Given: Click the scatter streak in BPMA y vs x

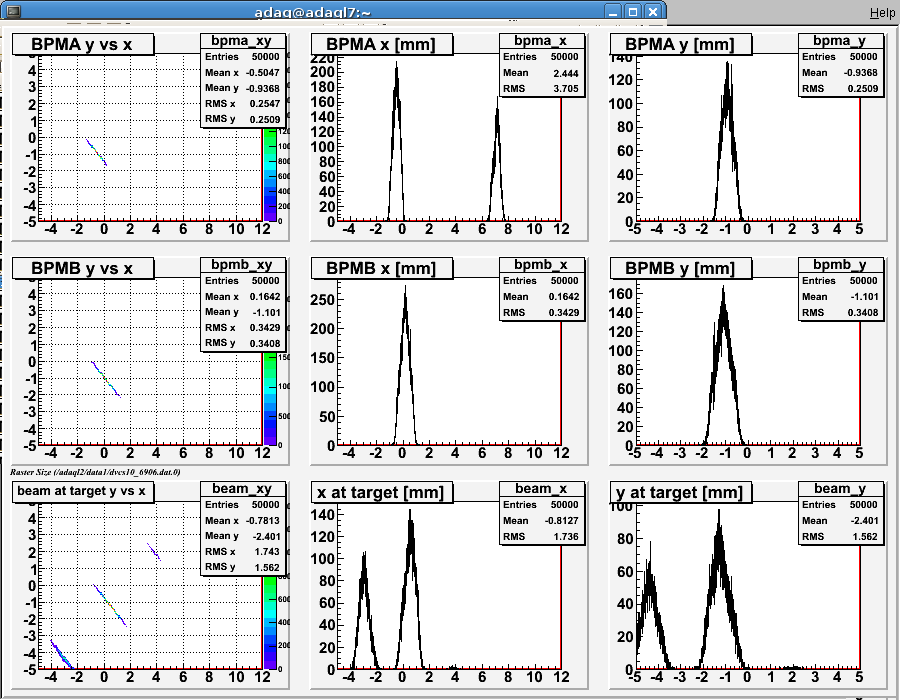Looking at the screenshot, I should [96, 152].
